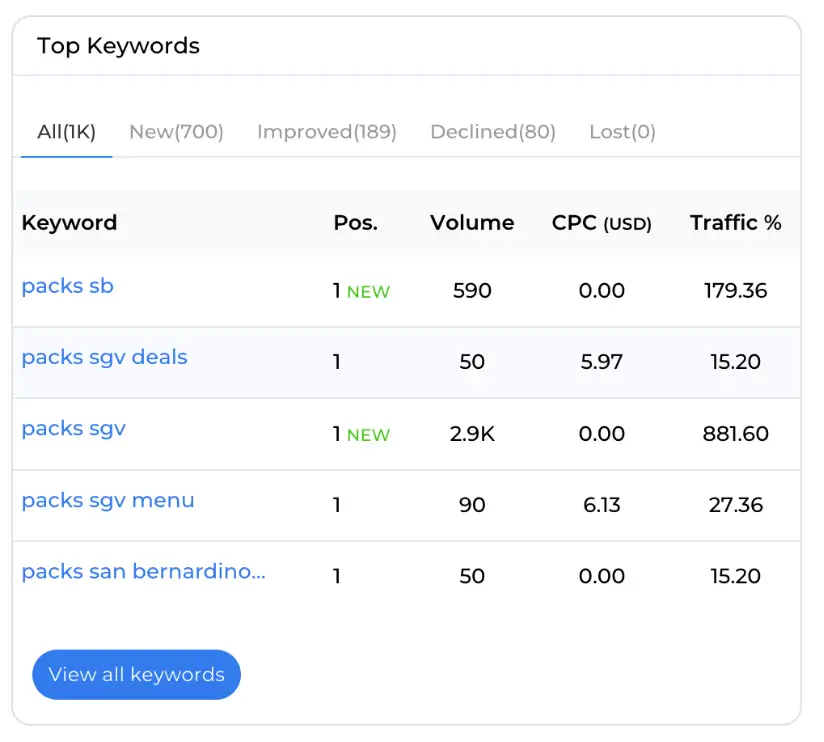Click the "packs sgv" keyword link
Viewport: 824px width, 742px height.
73,428
